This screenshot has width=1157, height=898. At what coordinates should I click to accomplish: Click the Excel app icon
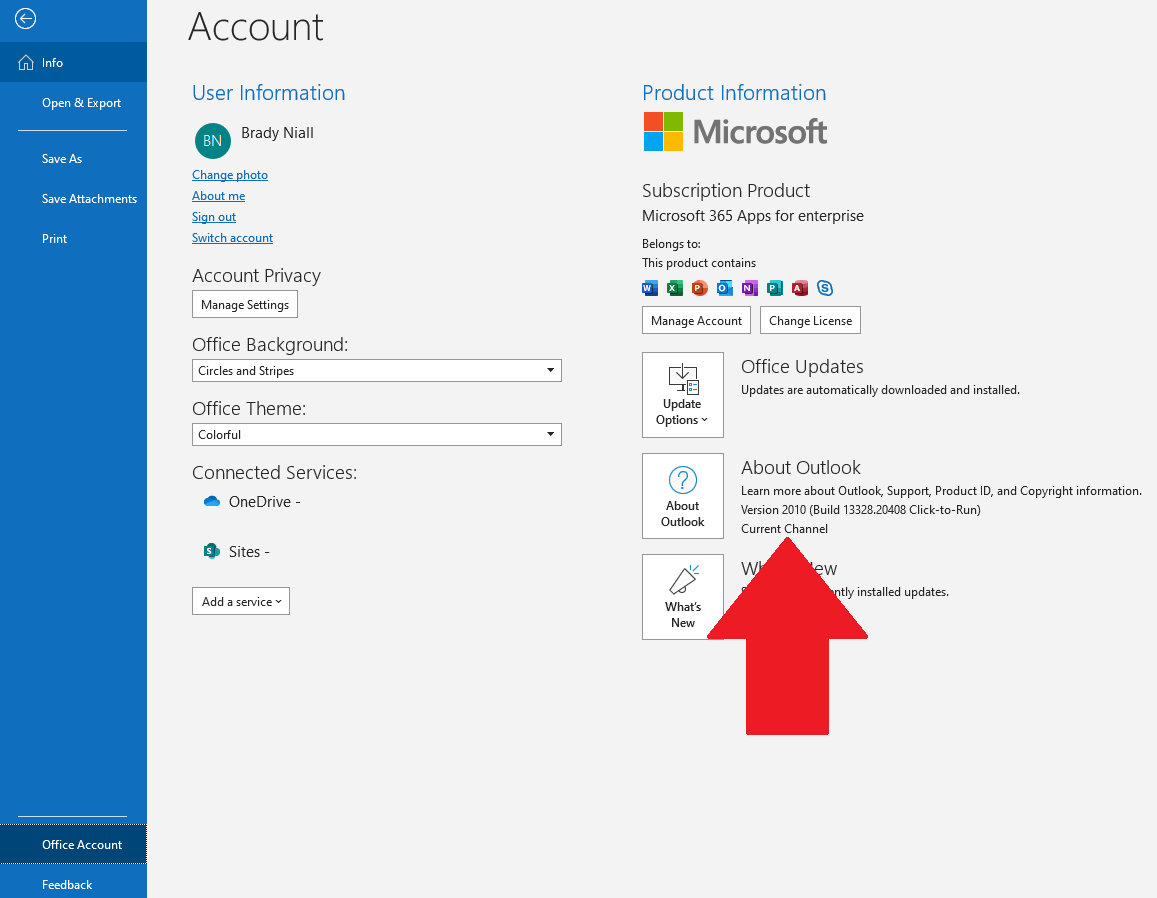(x=674, y=288)
